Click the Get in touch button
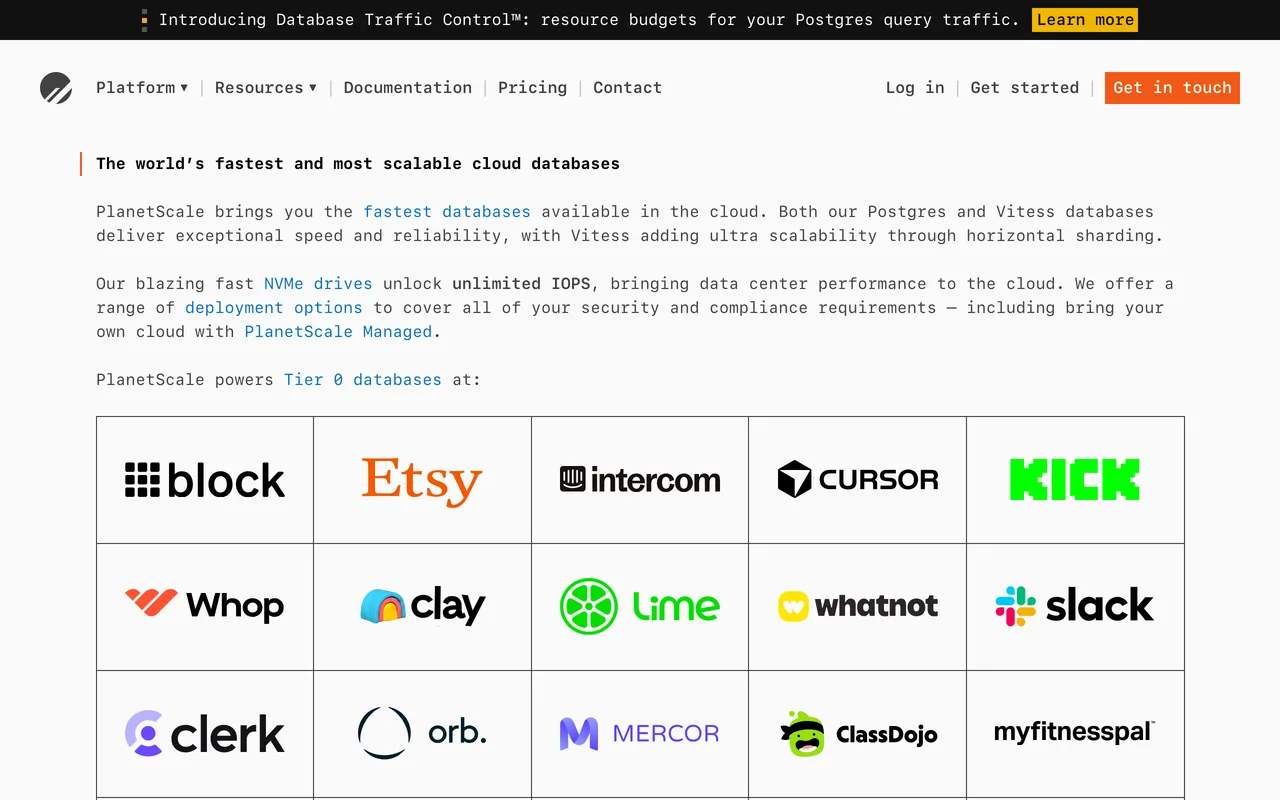Viewport: 1280px width, 800px height. click(1172, 88)
